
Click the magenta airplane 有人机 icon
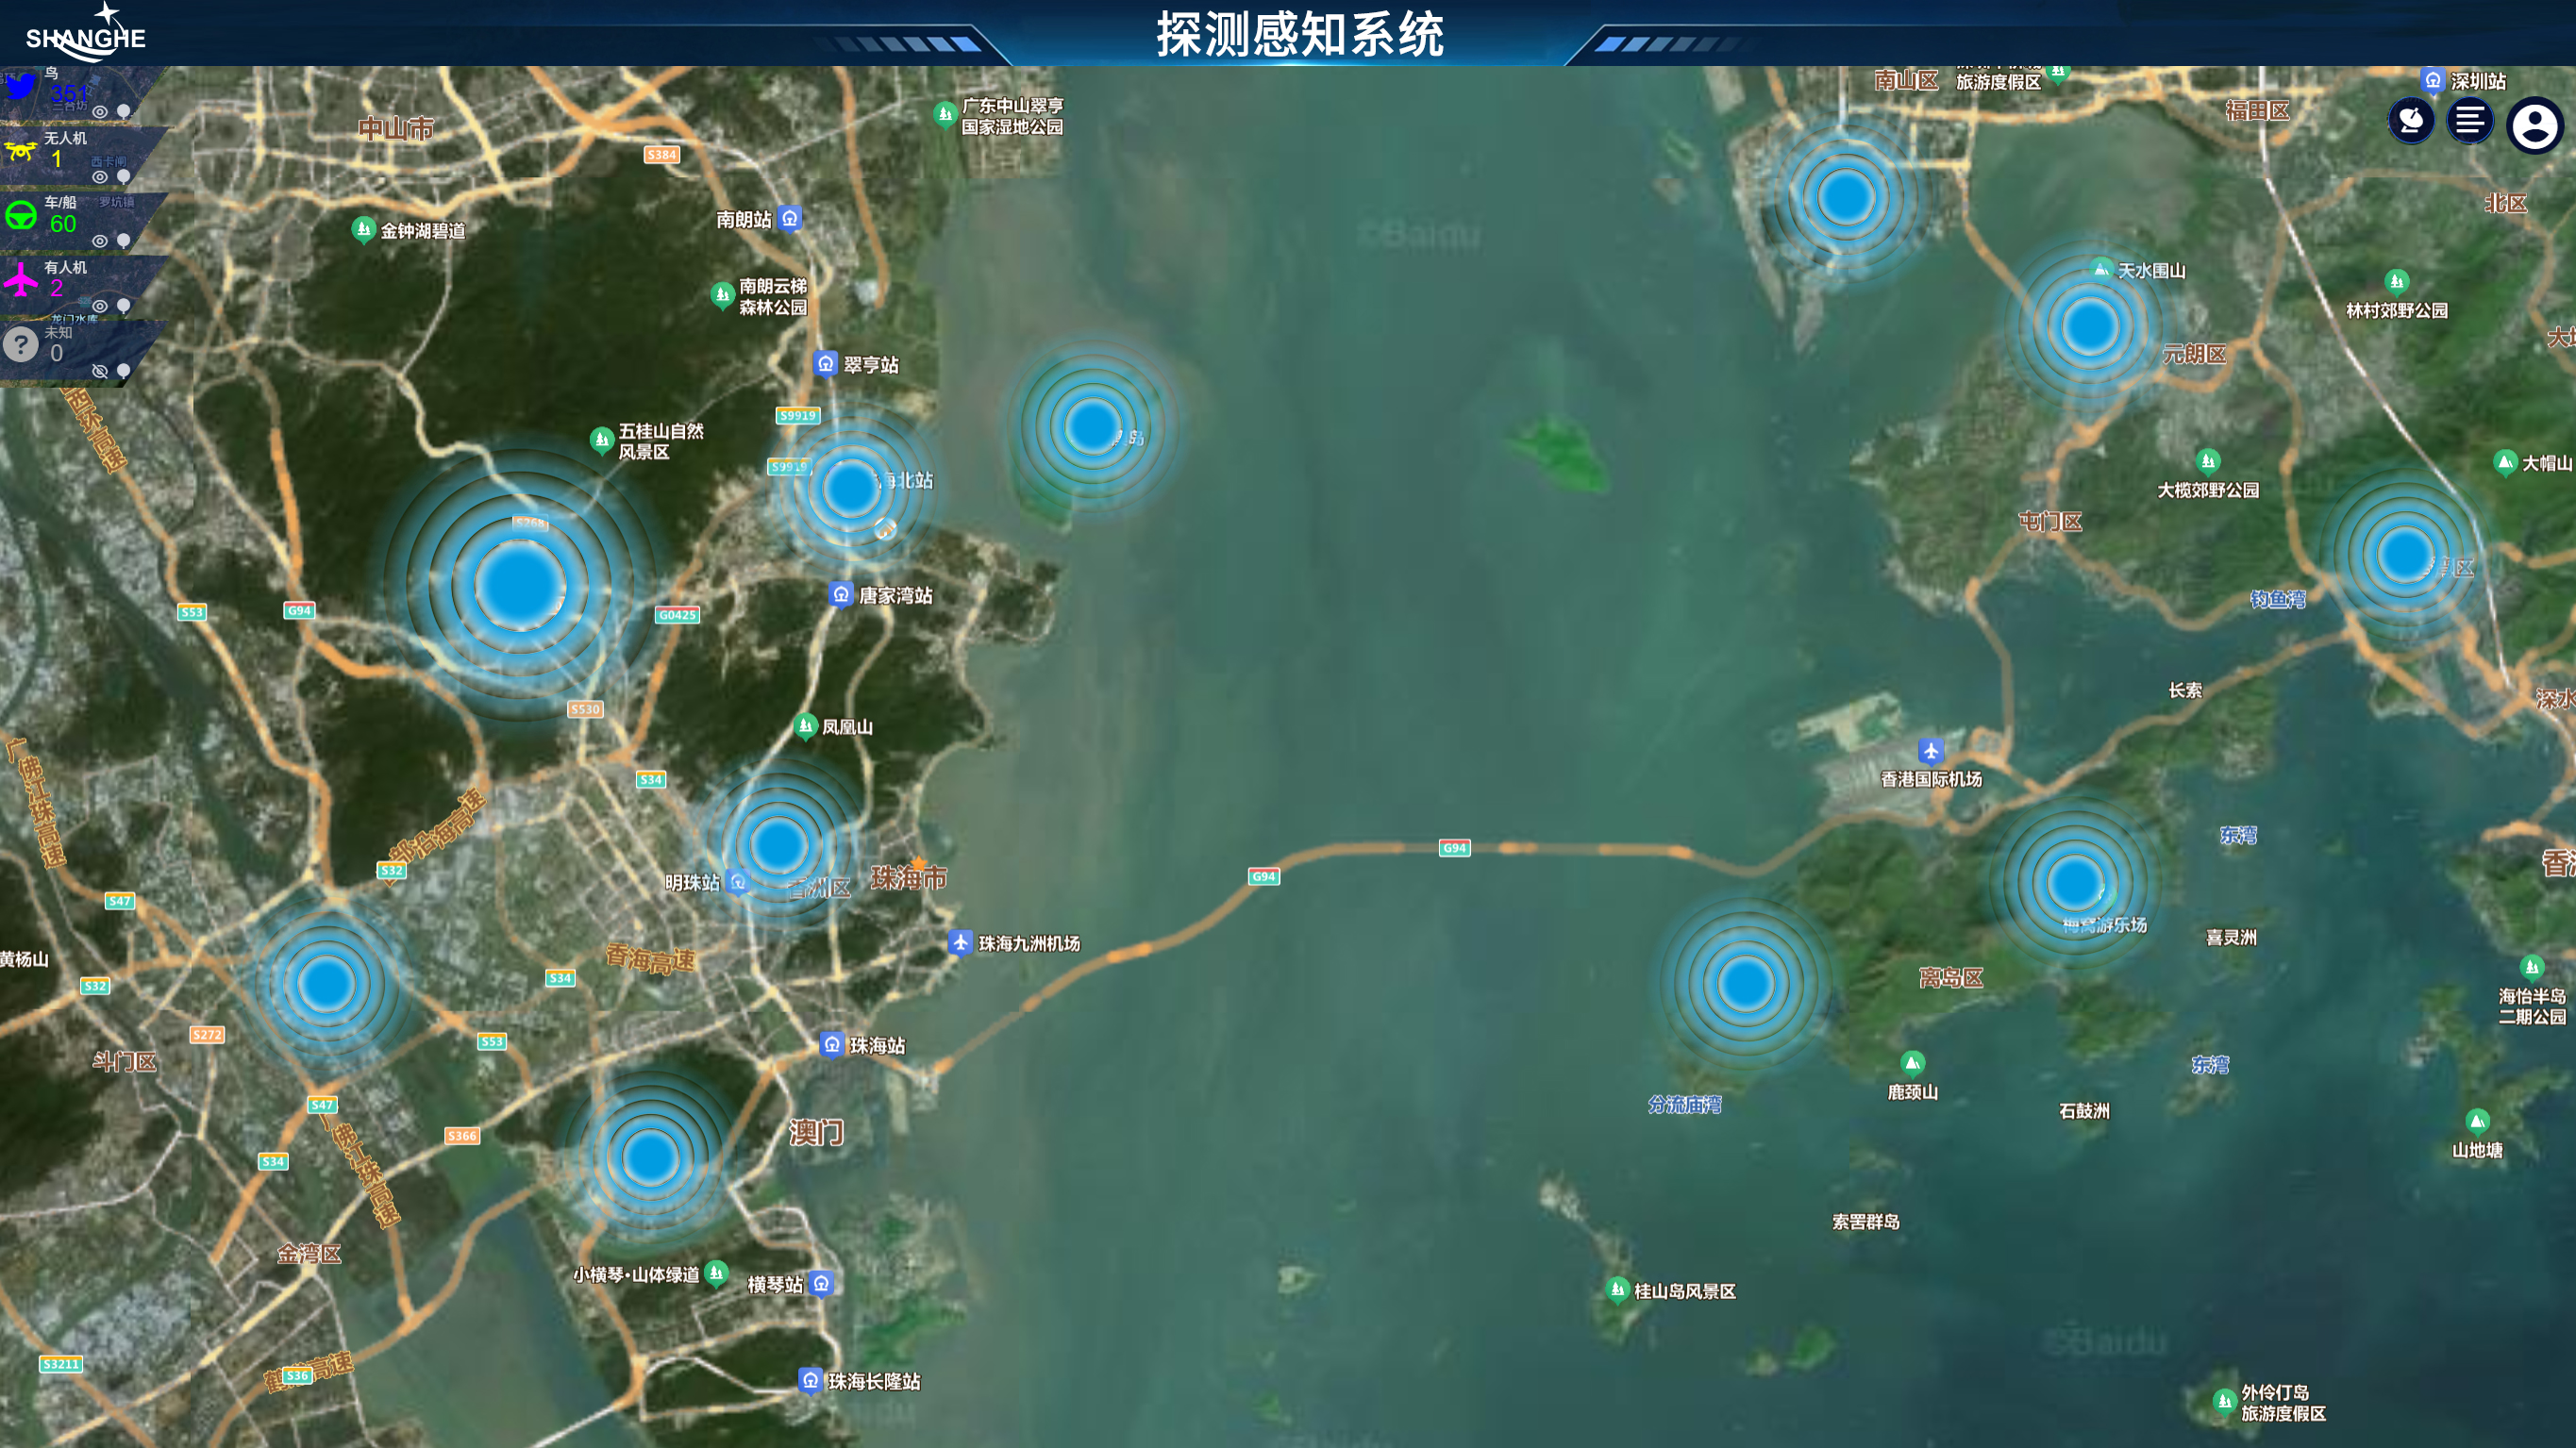pos(20,280)
